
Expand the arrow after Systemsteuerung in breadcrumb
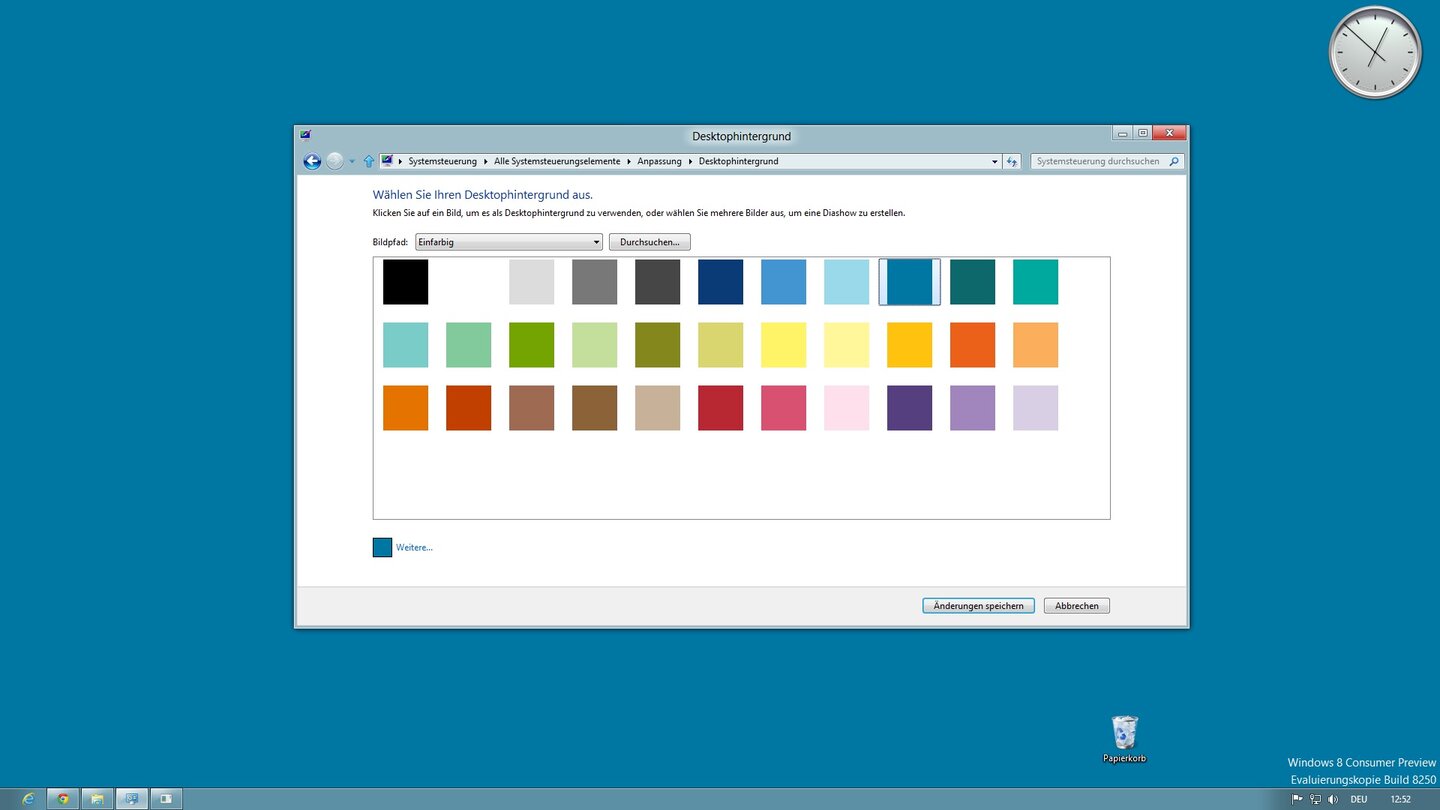[486, 161]
